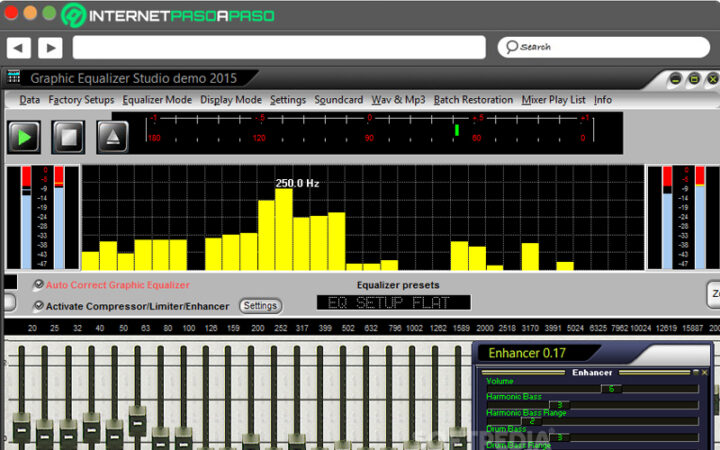Expand the Wav & Mp3 menu

click(x=398, y=100)
